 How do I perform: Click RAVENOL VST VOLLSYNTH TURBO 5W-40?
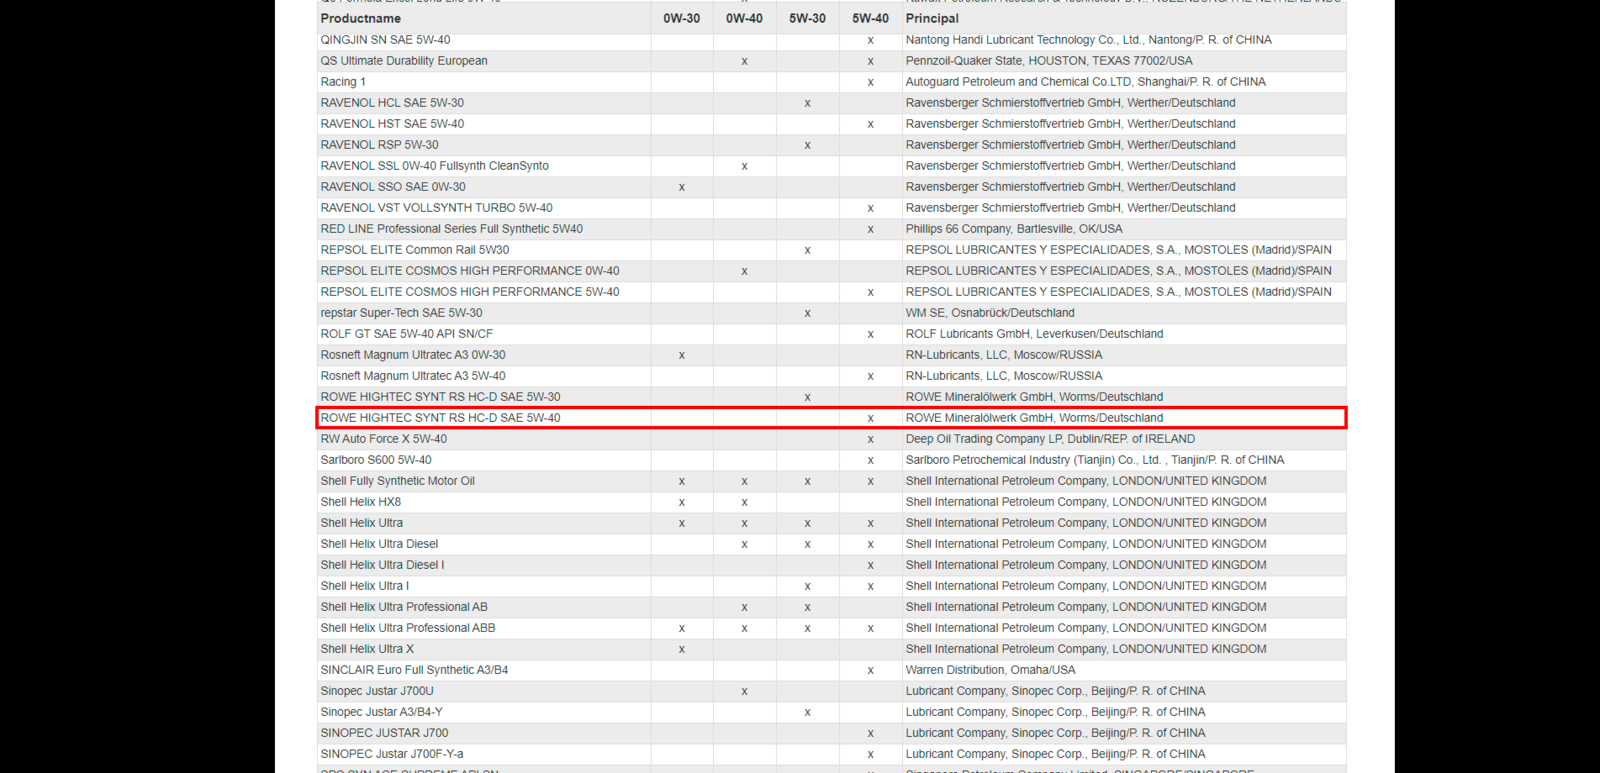[x=436, y=208]
